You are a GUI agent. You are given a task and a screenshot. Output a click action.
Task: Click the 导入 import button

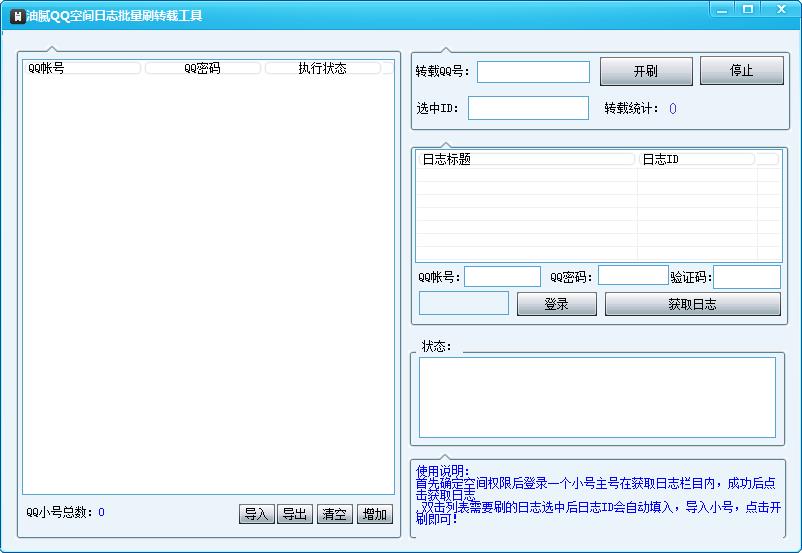tap(256, 514)
